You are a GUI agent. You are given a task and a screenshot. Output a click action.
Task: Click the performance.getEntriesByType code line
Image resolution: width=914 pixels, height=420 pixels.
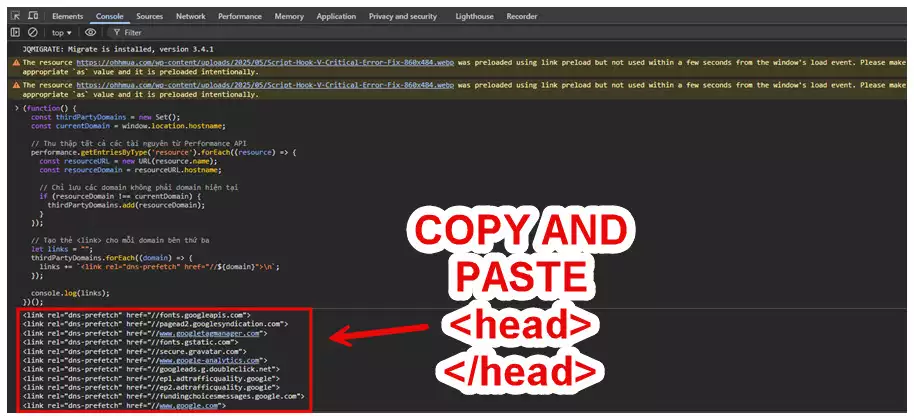point(164,153)
